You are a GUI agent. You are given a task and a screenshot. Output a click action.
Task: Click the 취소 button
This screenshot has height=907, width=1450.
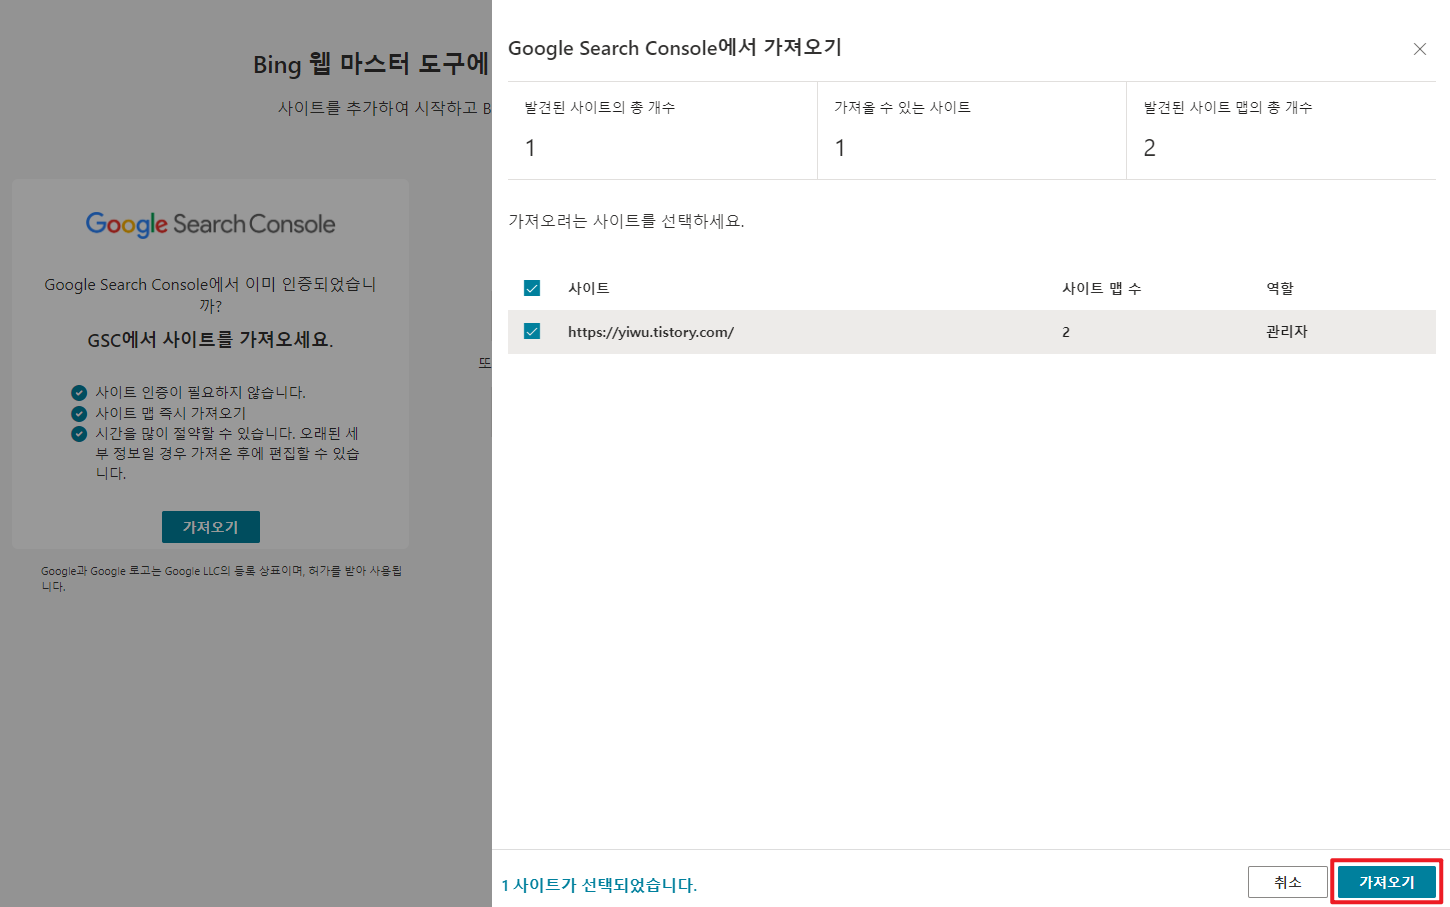(1288, 882)
